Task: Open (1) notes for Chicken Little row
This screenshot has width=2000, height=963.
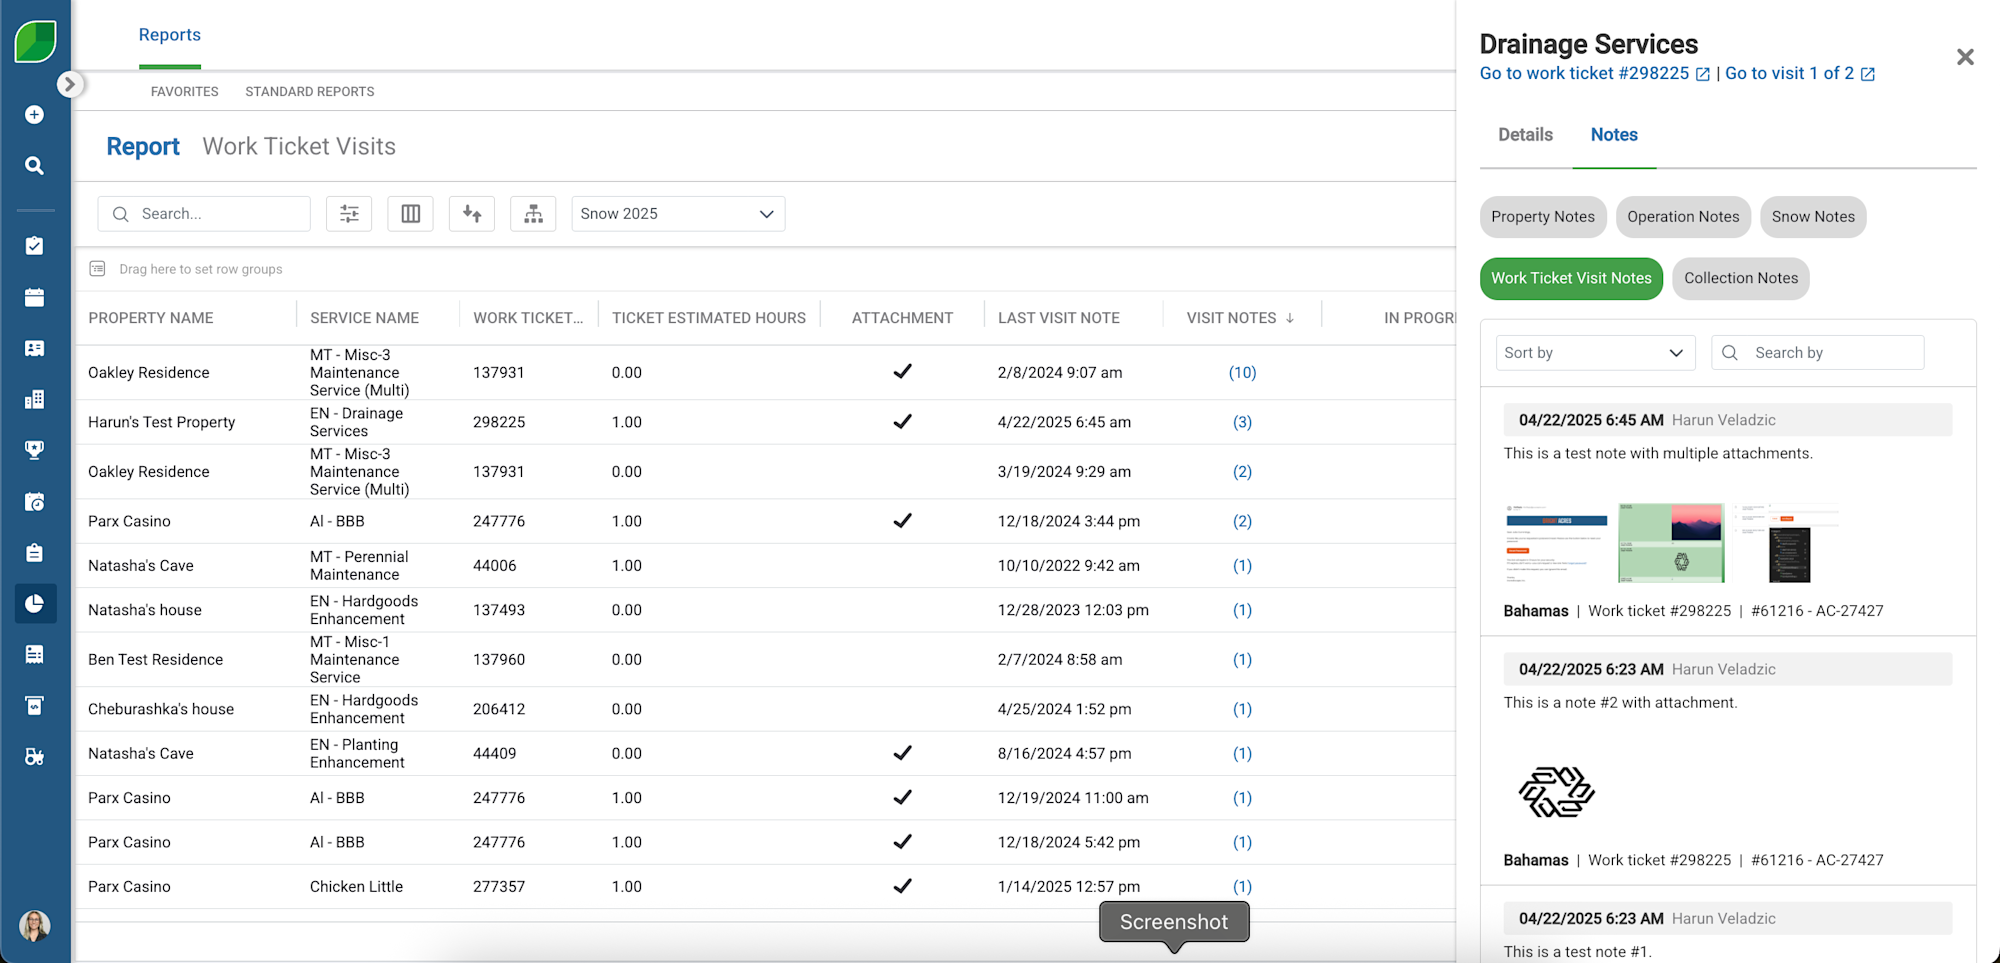Action: (x=1242, y=887)
